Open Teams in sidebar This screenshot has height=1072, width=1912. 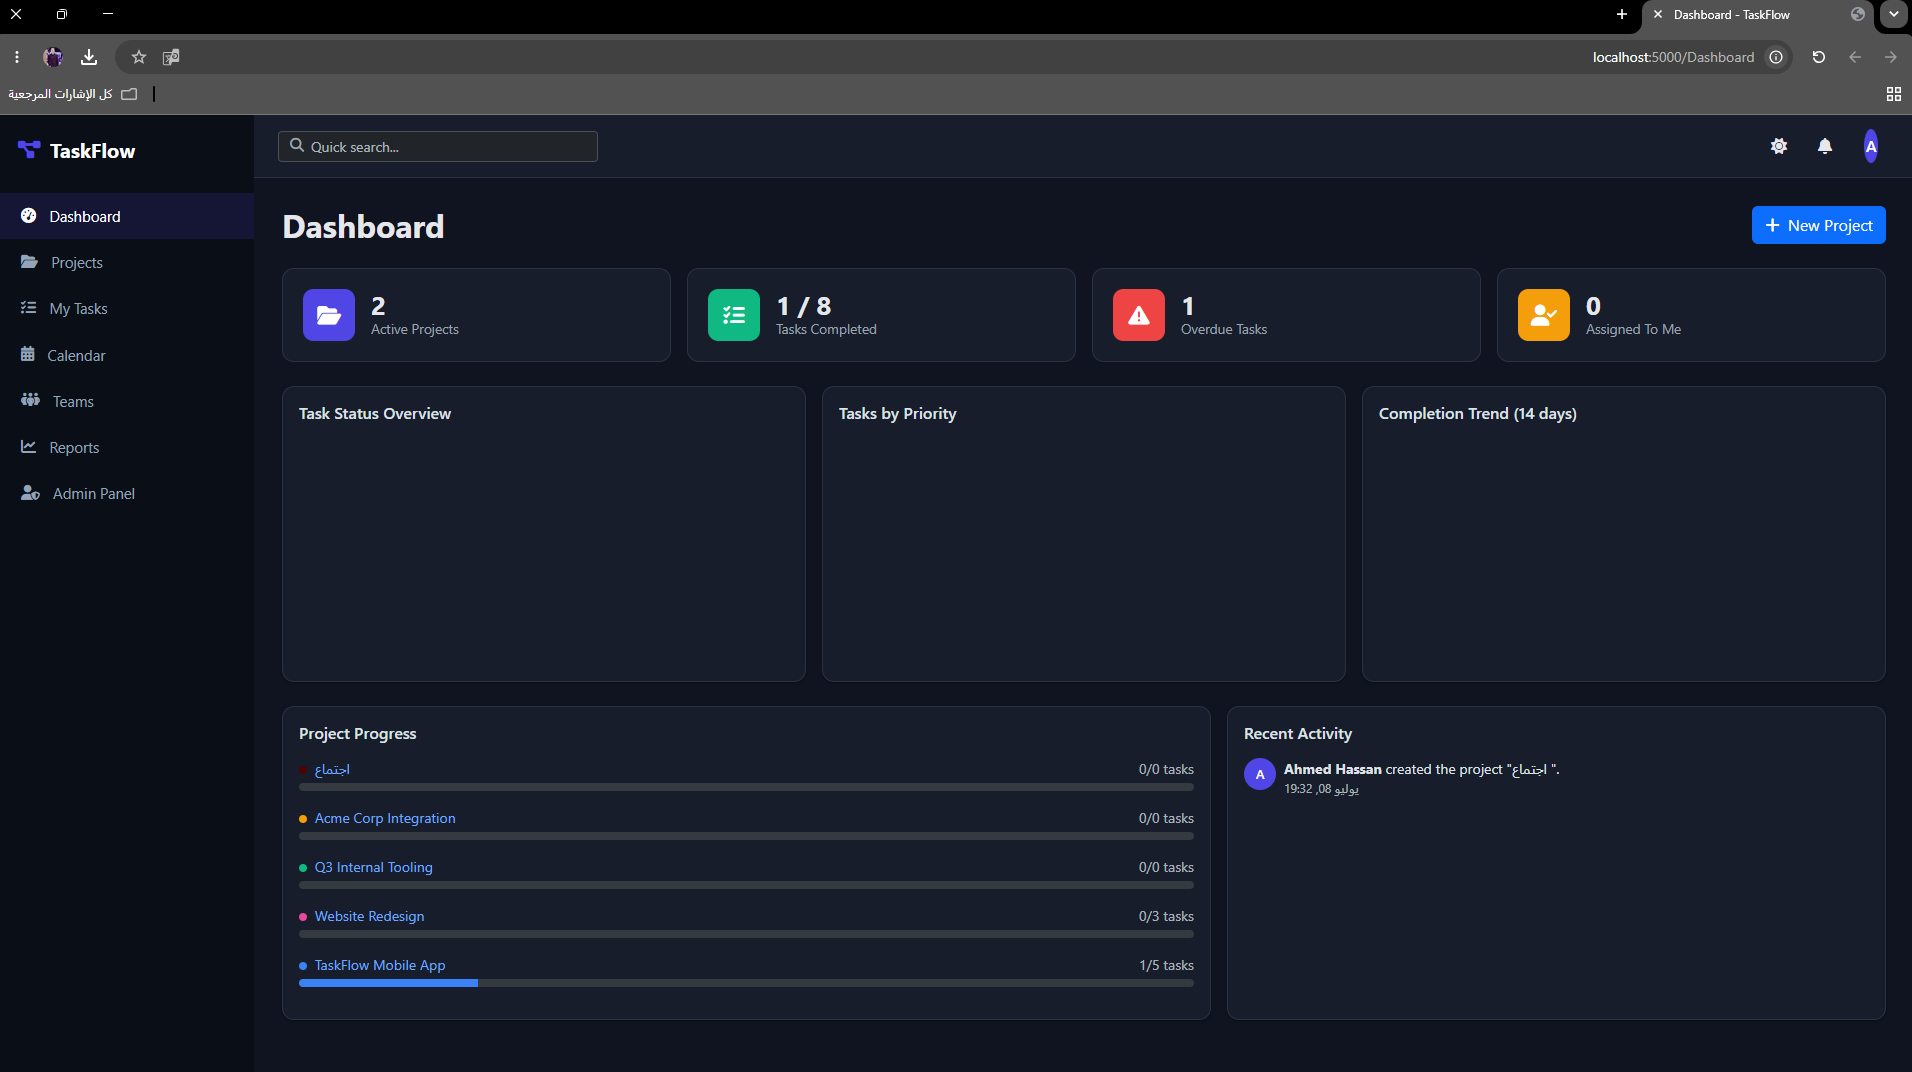(x=127, y=401)
